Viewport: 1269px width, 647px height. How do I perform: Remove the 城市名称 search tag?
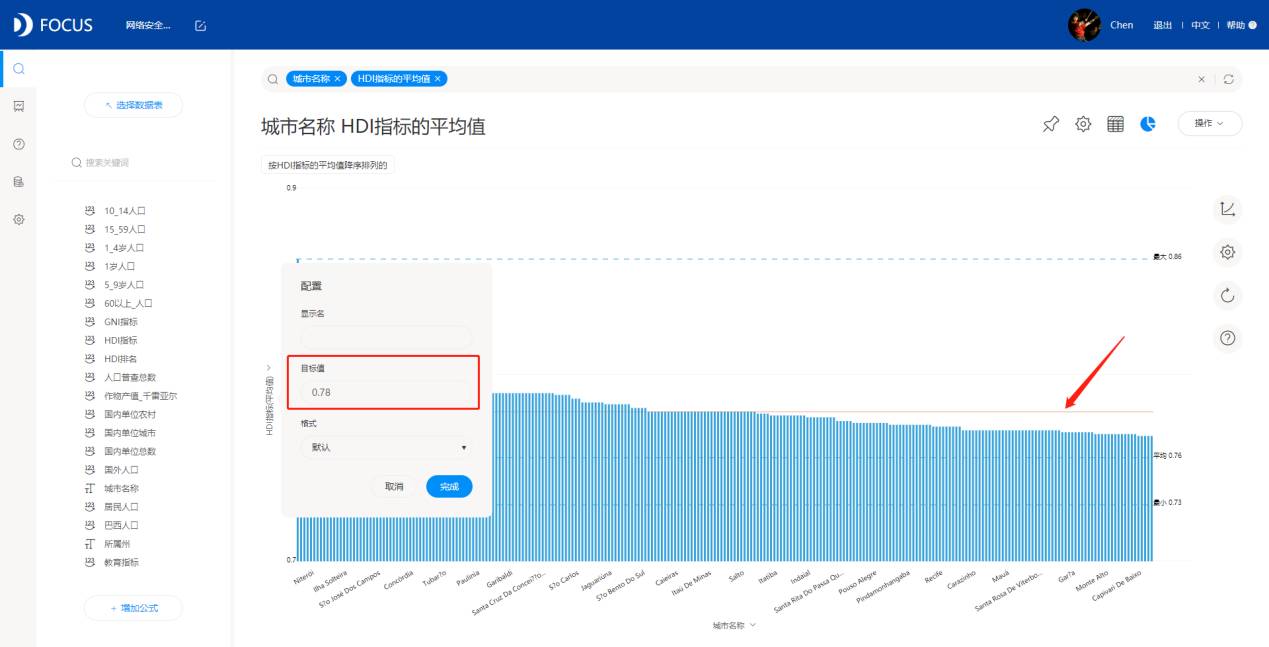(x=338, y=79)
